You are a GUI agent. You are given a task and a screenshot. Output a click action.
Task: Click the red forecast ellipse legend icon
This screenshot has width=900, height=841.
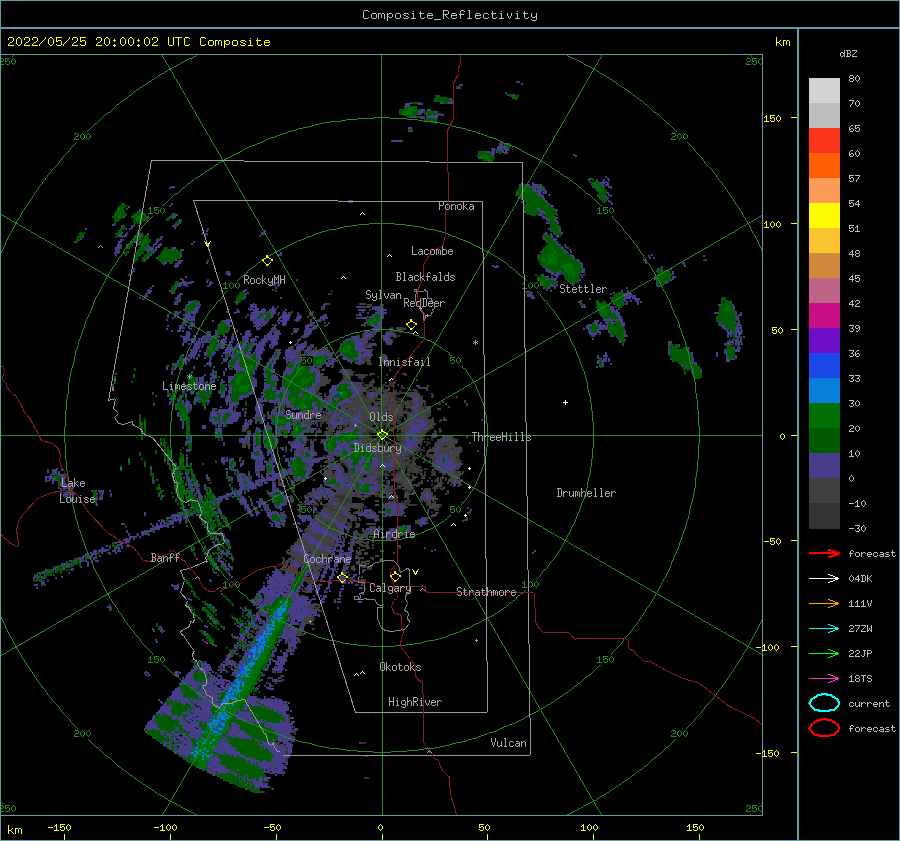coord(824,728)
